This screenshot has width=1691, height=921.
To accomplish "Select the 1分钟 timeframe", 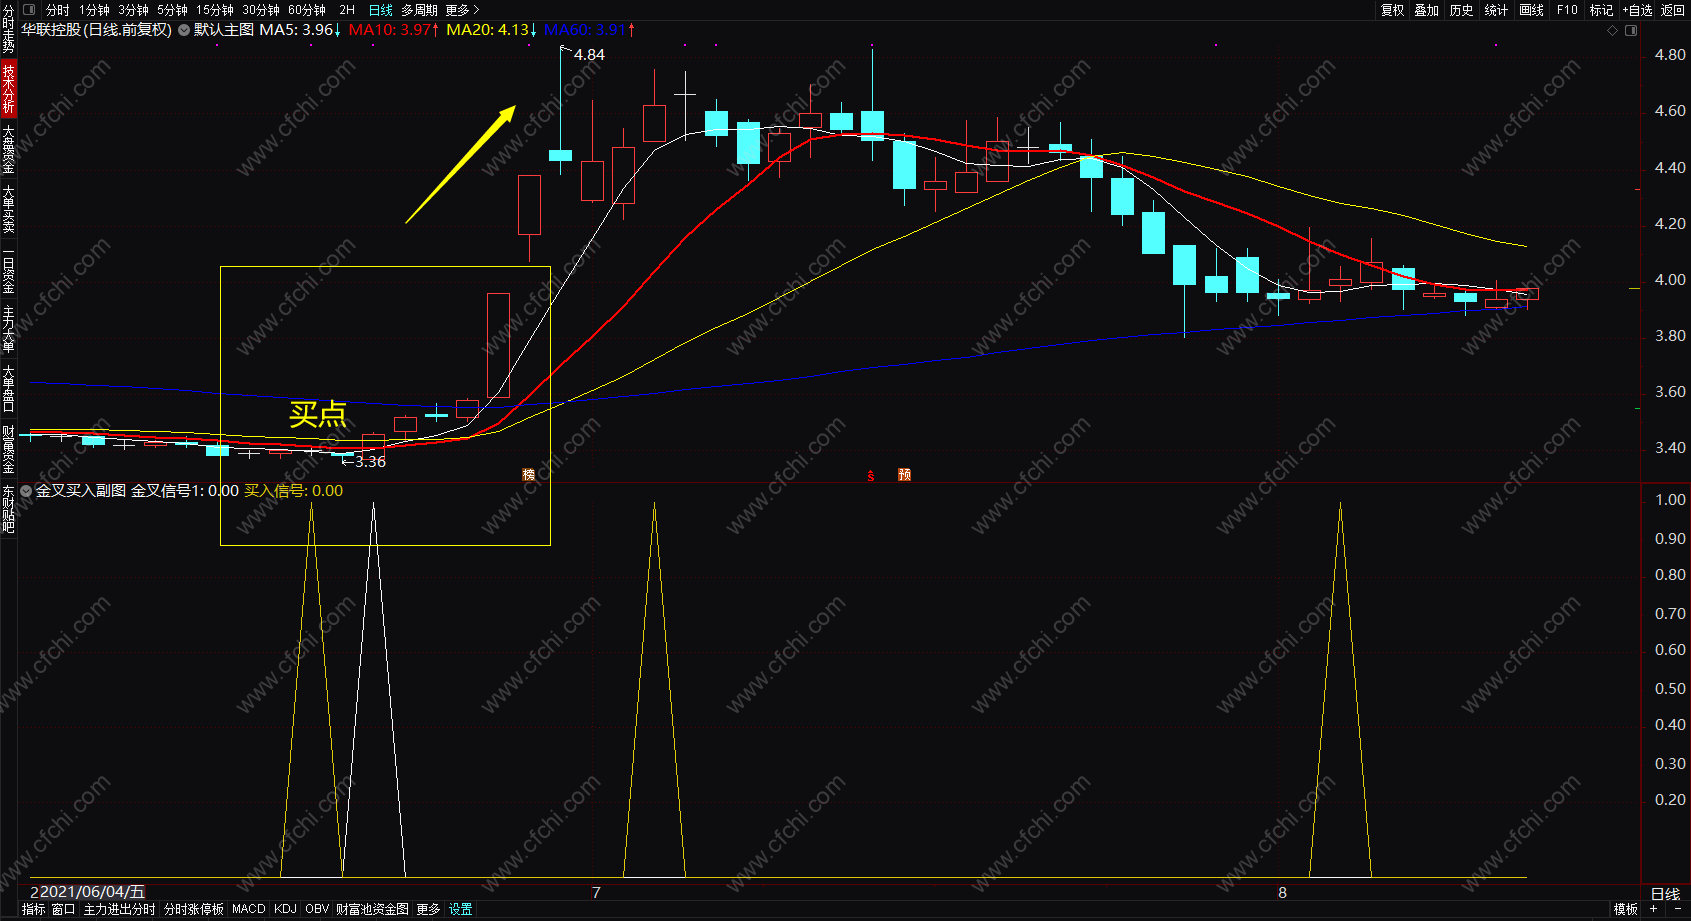I will pos(94,10).
